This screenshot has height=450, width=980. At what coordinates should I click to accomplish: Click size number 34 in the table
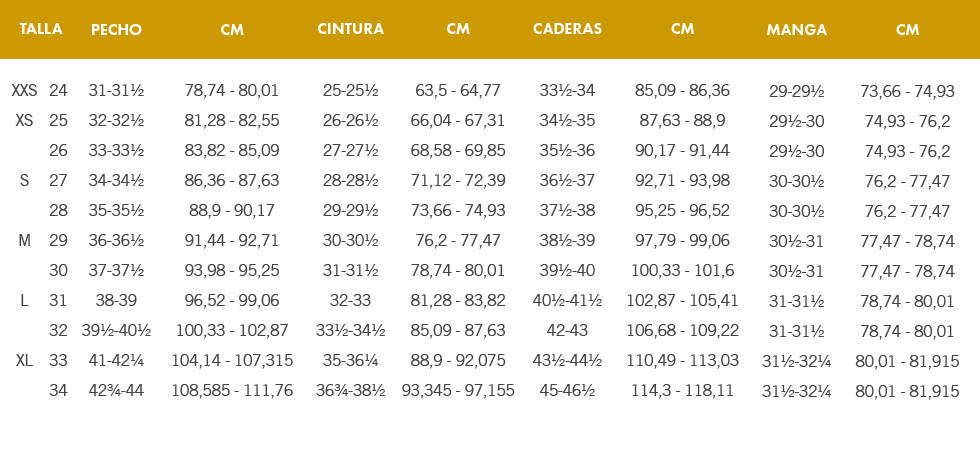(58, 391)
